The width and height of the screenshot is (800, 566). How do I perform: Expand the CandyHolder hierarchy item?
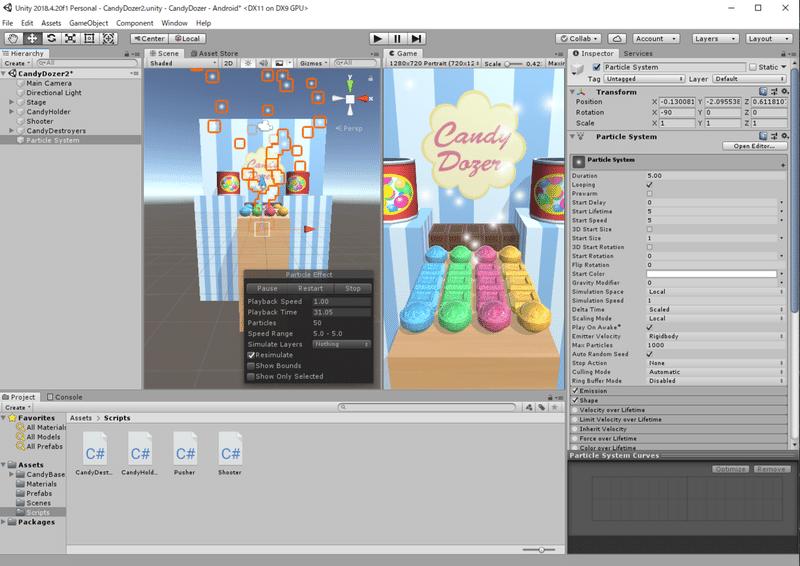tap(11, 111)
